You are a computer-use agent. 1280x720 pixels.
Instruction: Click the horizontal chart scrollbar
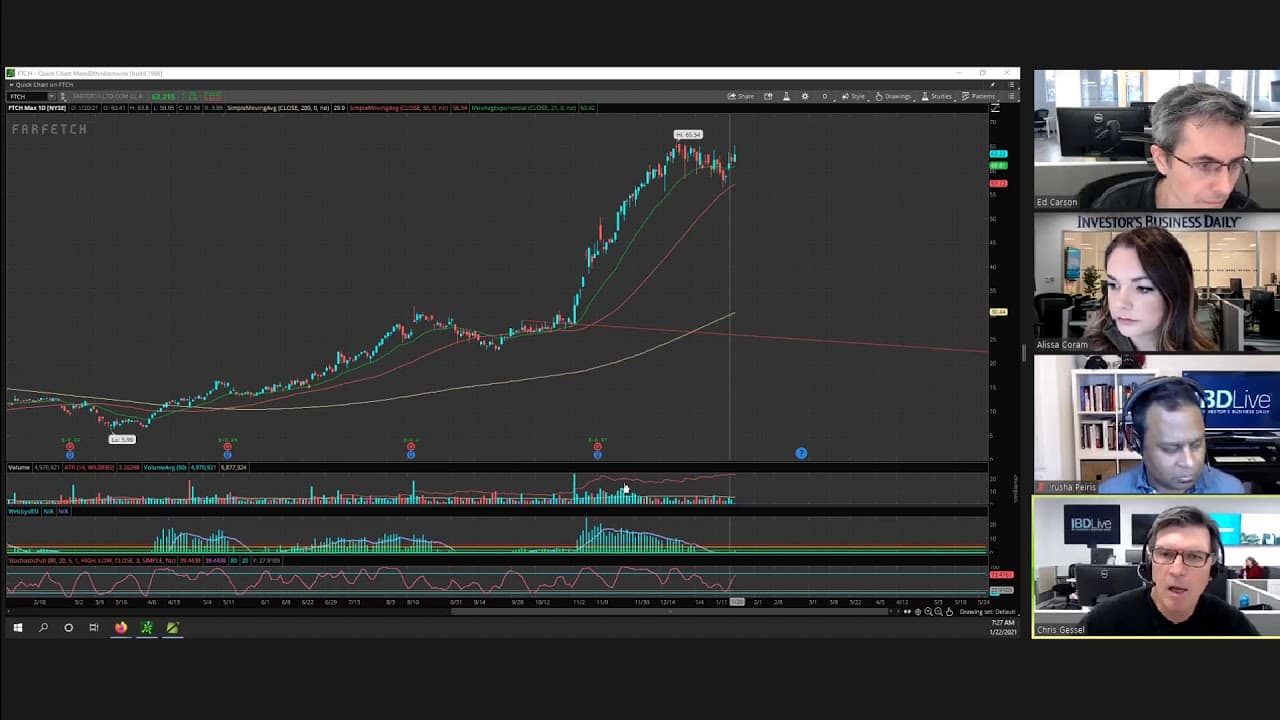tap(670, 611)
